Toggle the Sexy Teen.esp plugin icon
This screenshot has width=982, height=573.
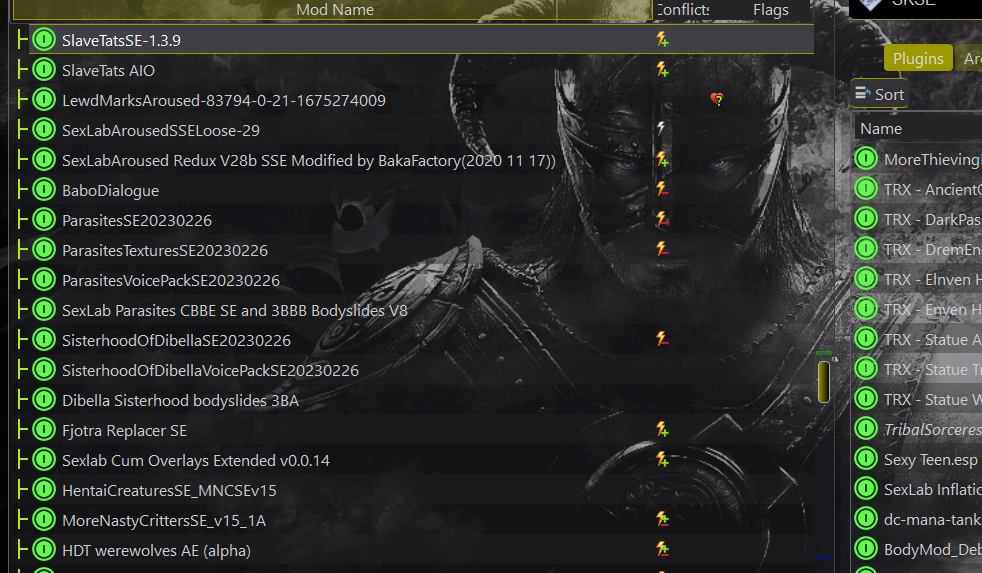click(866, 459)
